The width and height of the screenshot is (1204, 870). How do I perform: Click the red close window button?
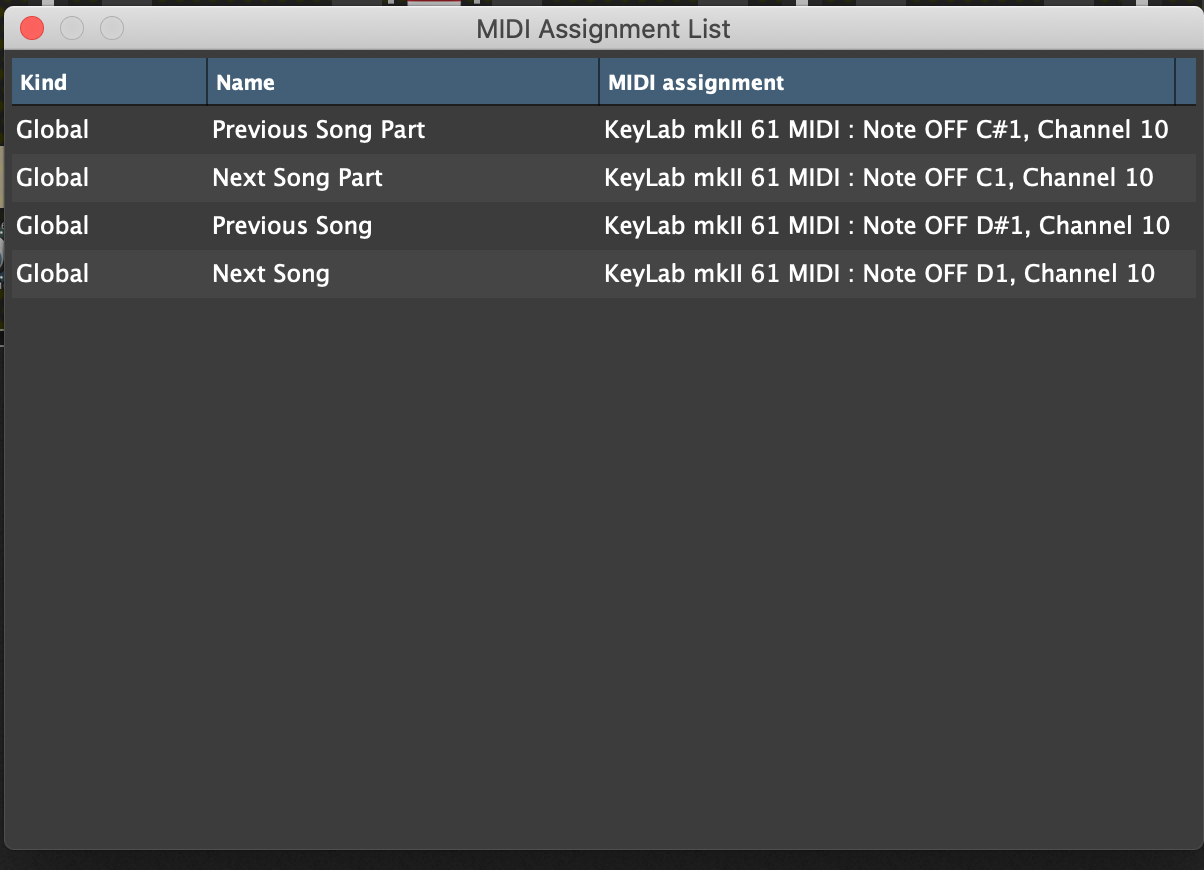click(32, 29)
